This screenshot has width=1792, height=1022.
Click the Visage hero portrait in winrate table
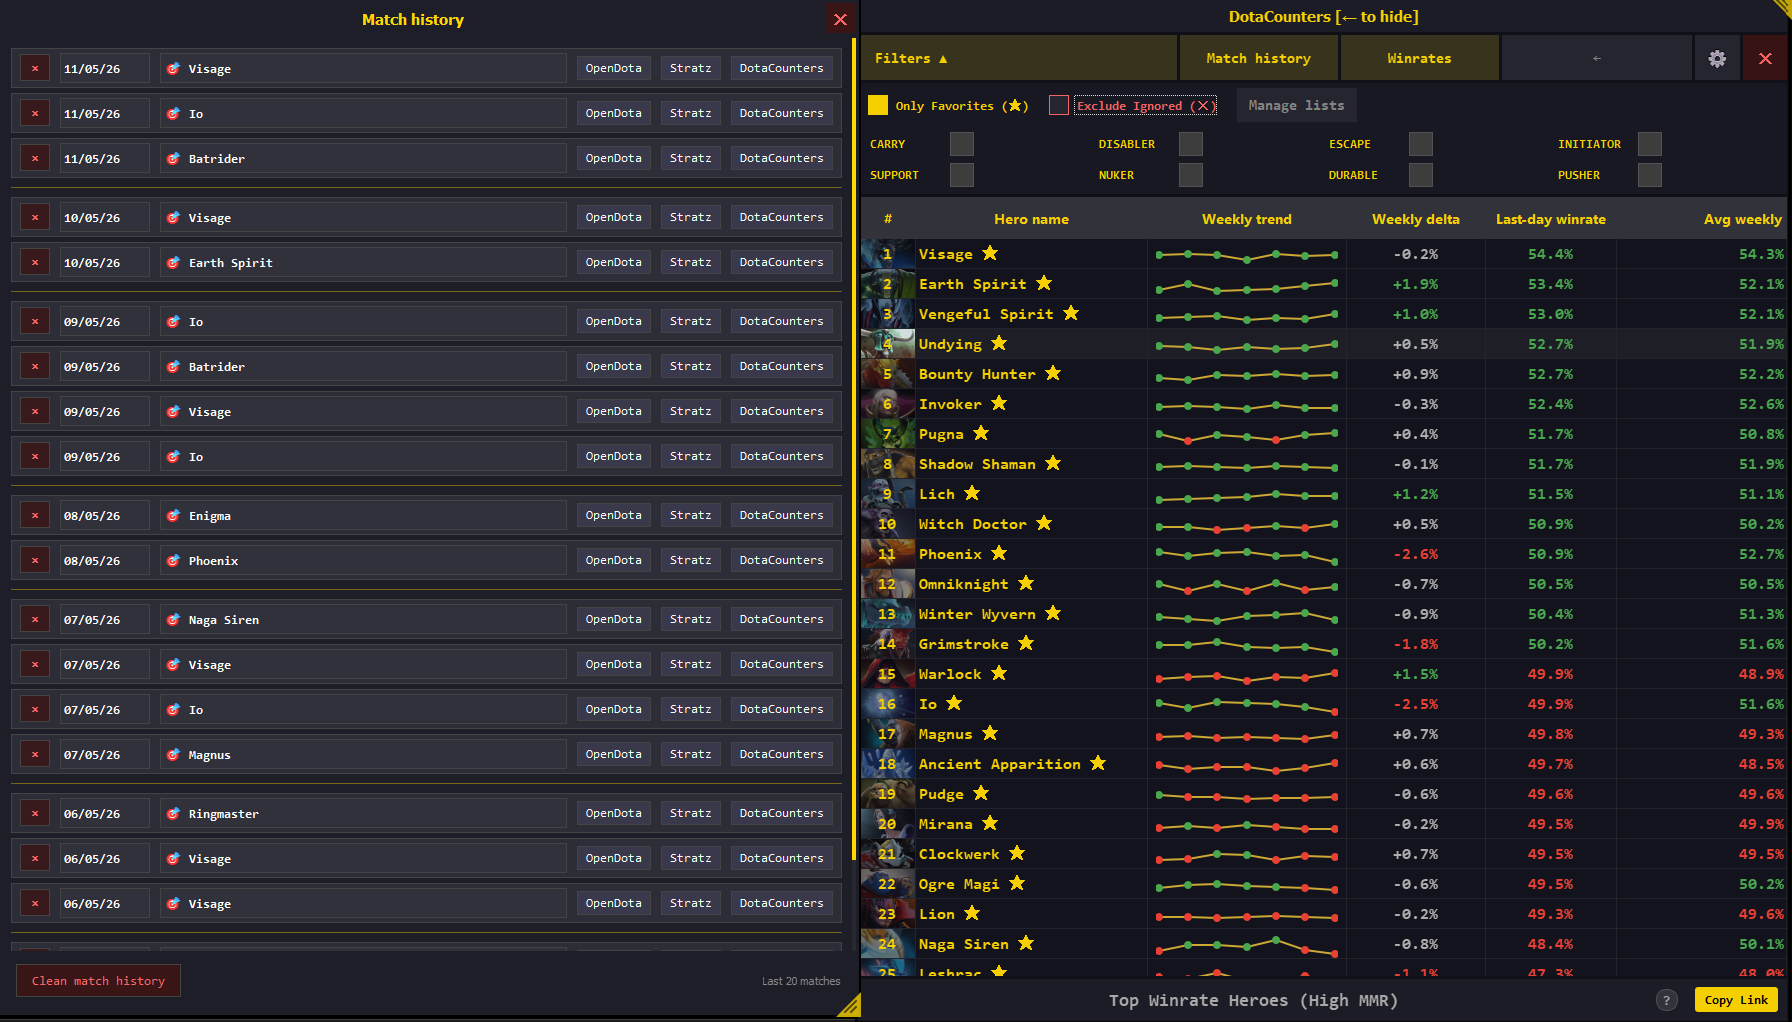click(888, 254)
